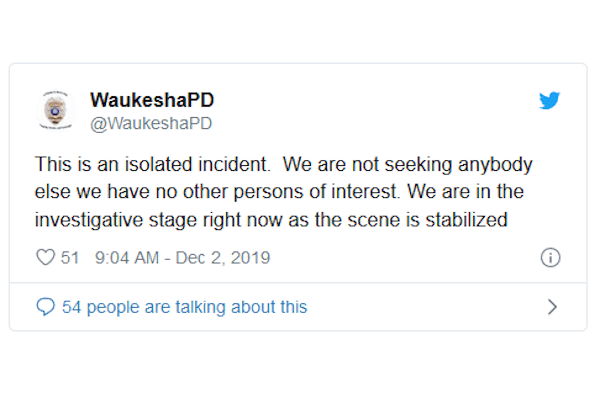Like the tweet with the heart icon
The image size is (600, 400).
45,258
